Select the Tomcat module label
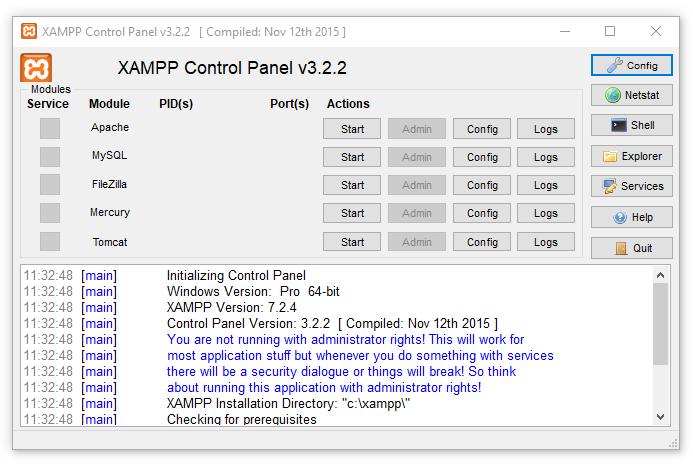Screen dimensions: 693x464 (x=110, y=242)
